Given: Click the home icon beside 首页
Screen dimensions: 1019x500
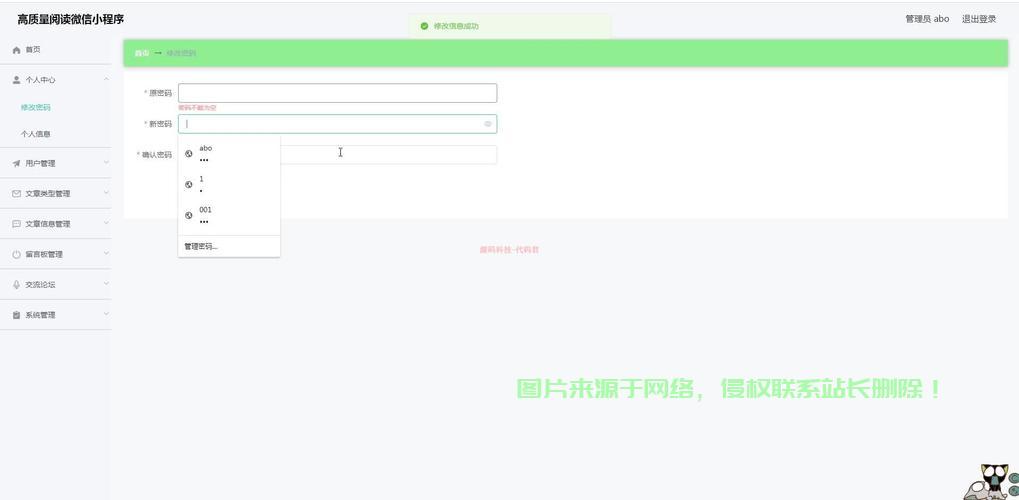Looking at the screenshot, I should click(x=16, y=50).
